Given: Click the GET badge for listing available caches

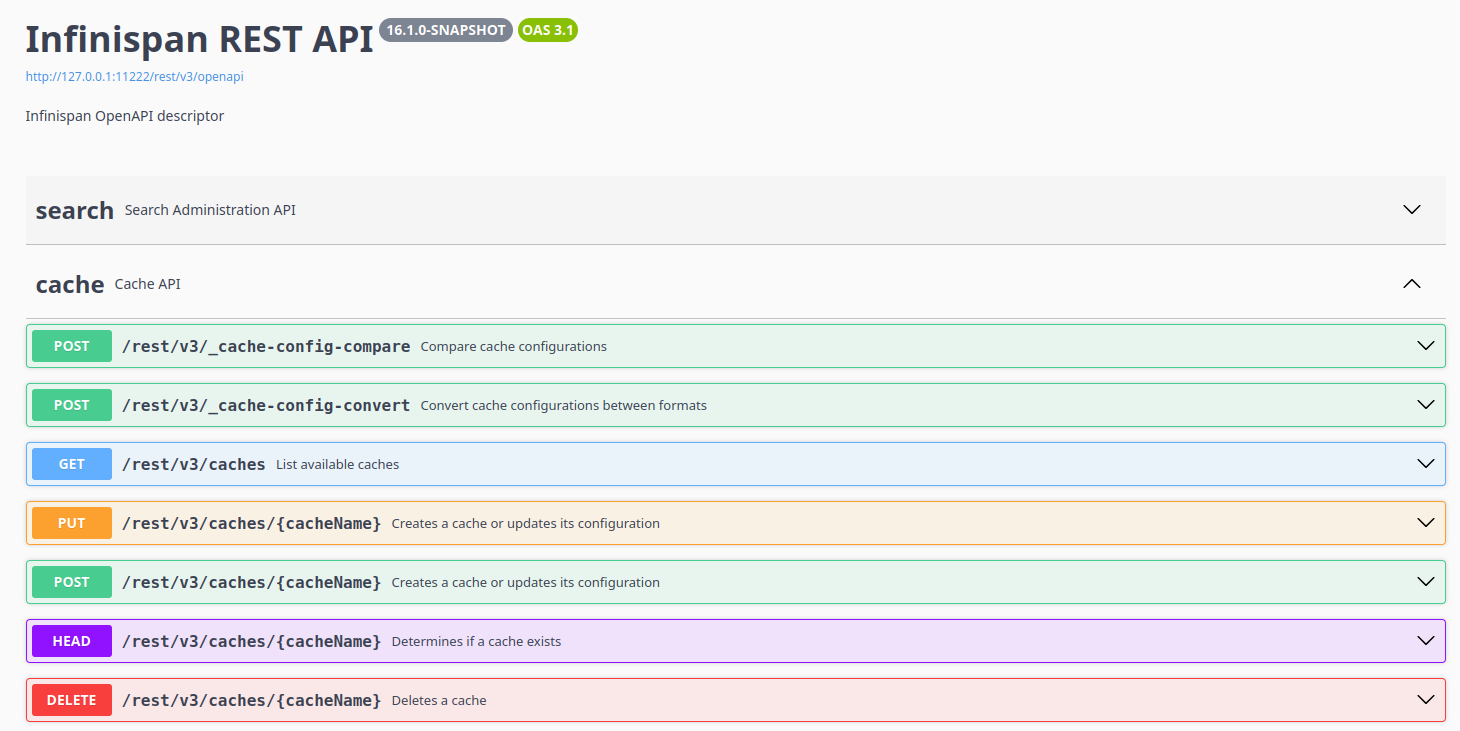Looking at the screenshot, I should (x=71, y=464).
